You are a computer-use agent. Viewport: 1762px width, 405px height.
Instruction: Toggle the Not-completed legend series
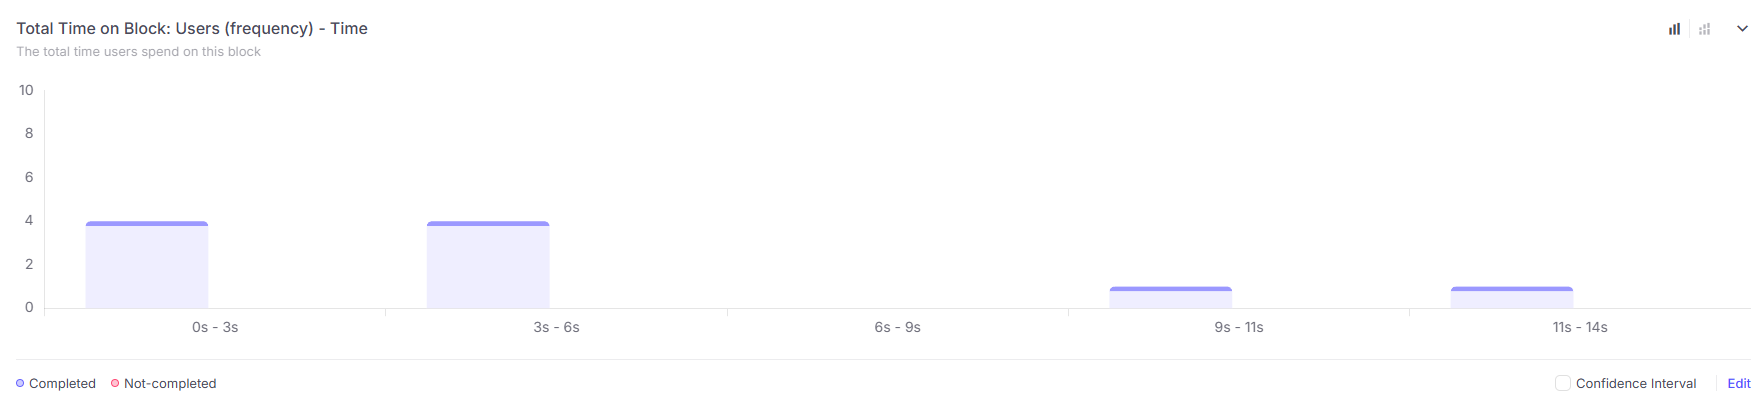pyautogui.click(x=164, y=383)
